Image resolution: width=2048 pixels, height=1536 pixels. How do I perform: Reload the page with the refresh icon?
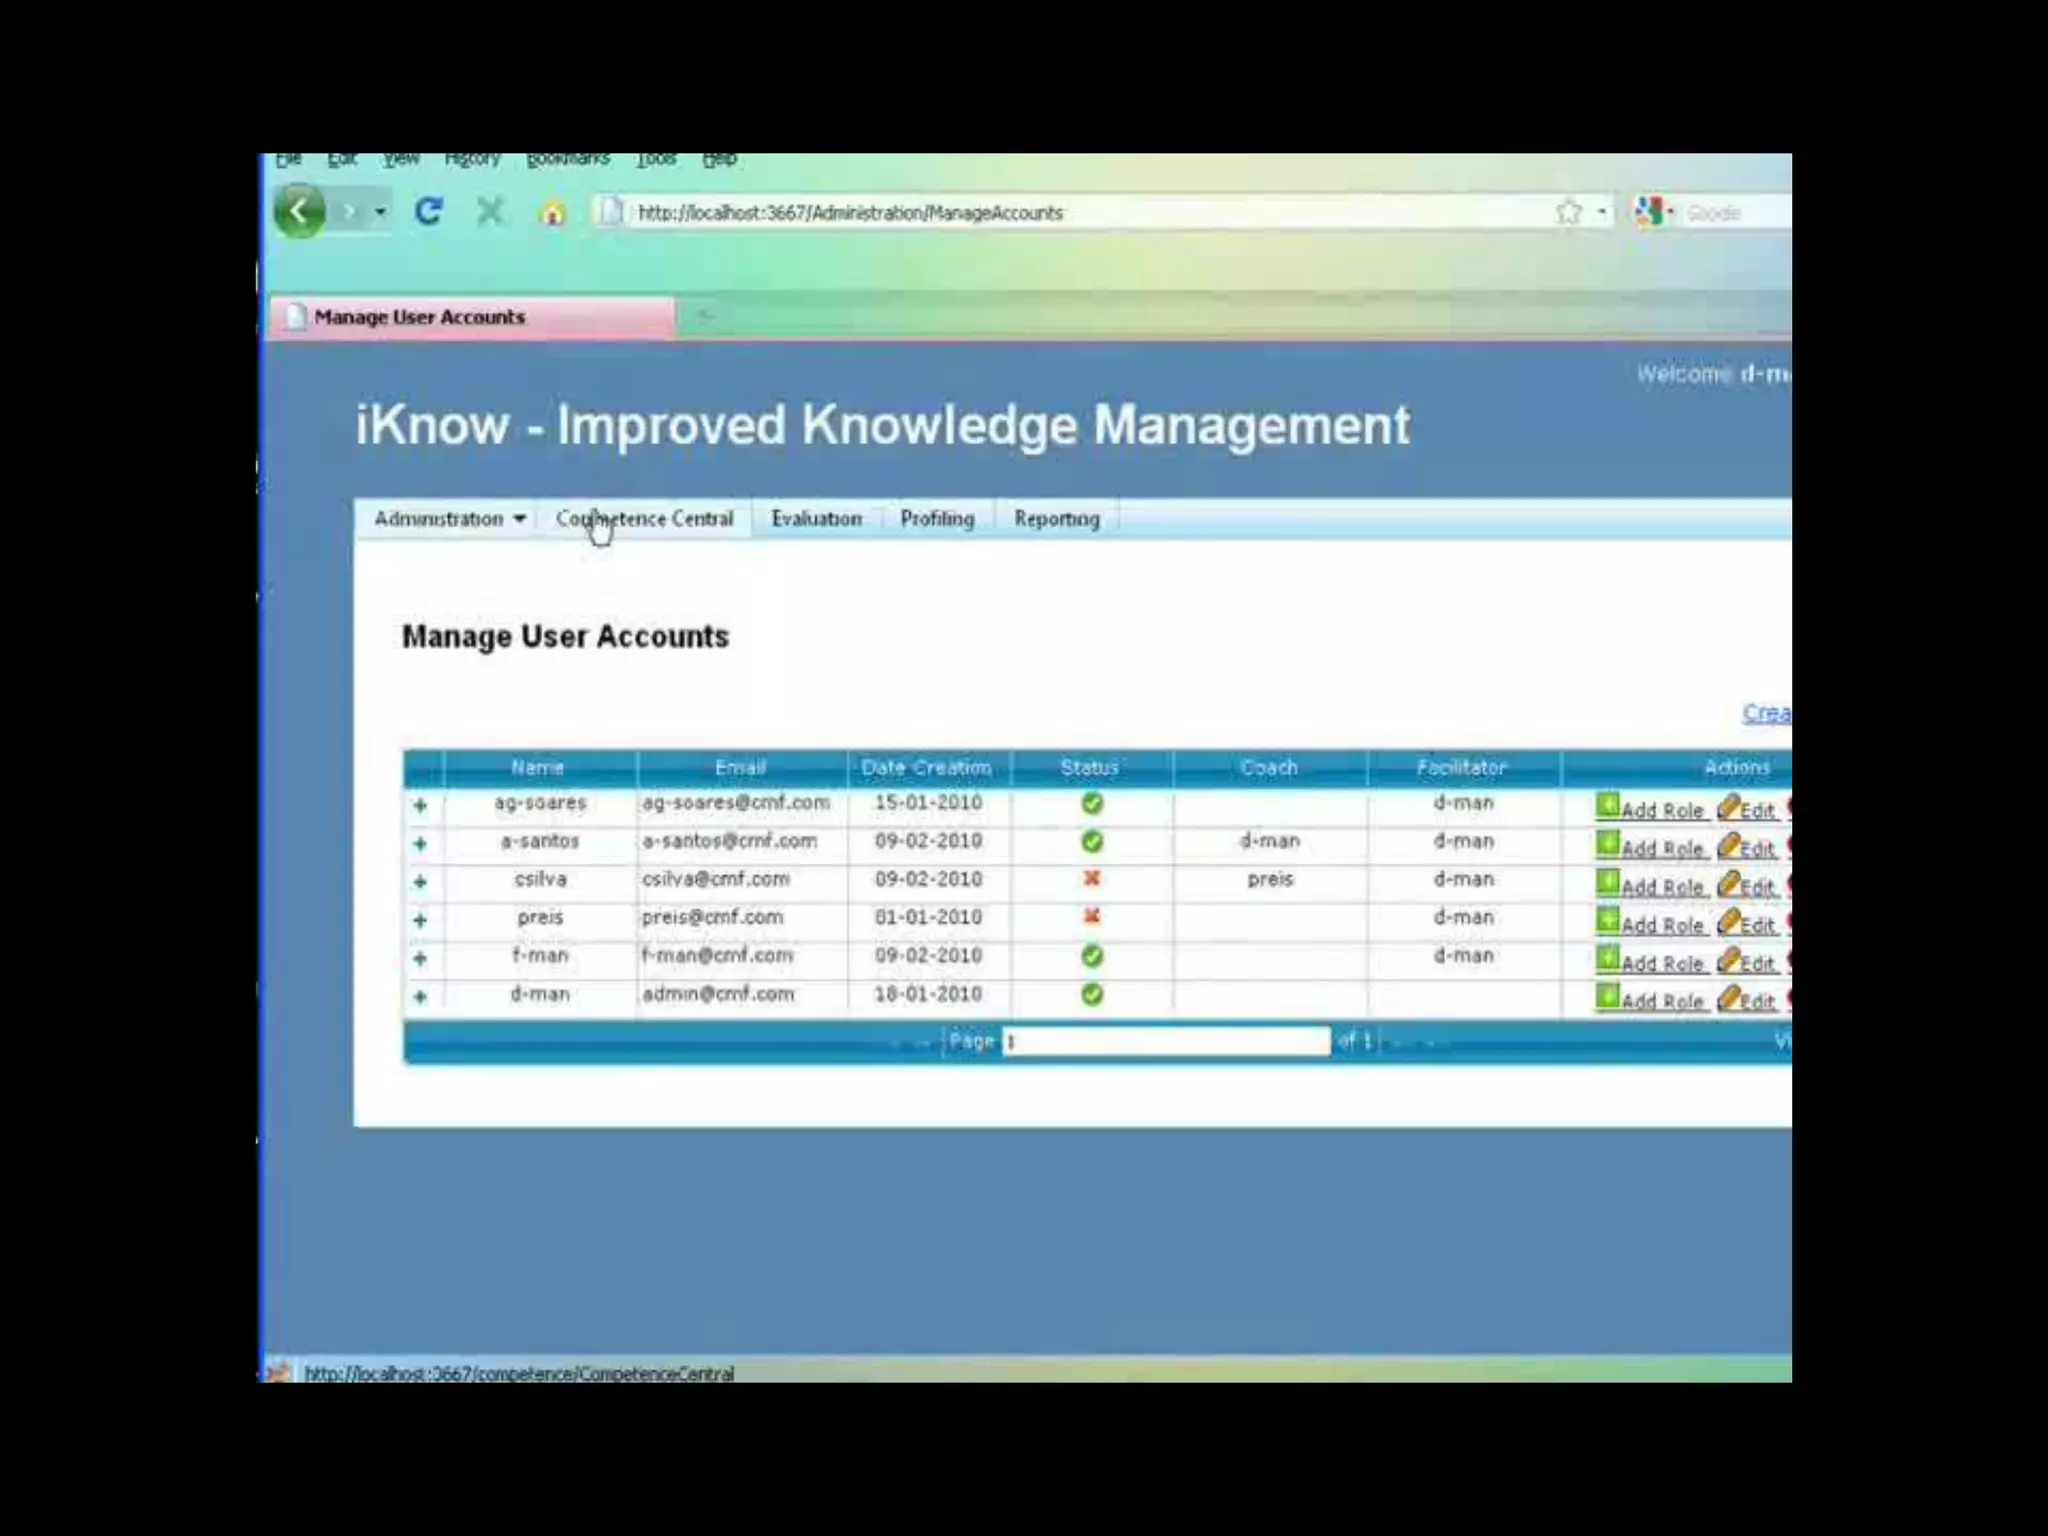429,211
